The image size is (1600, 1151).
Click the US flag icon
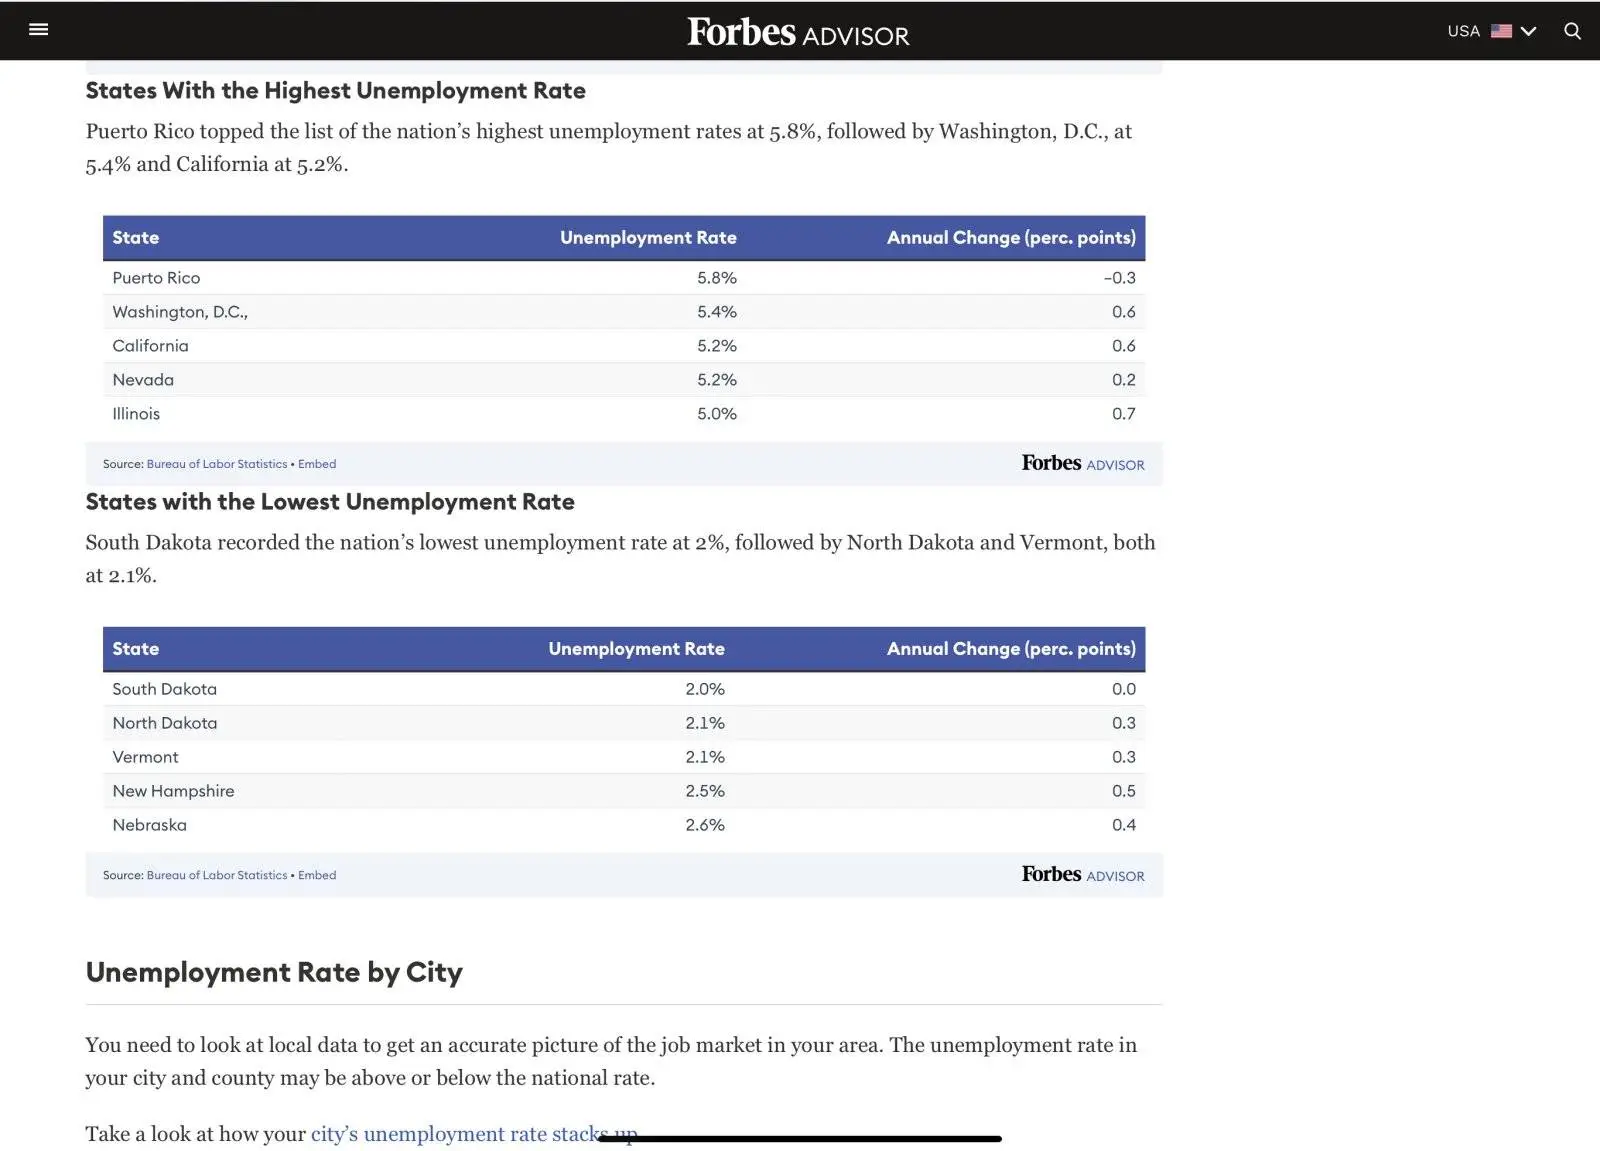1501,31
